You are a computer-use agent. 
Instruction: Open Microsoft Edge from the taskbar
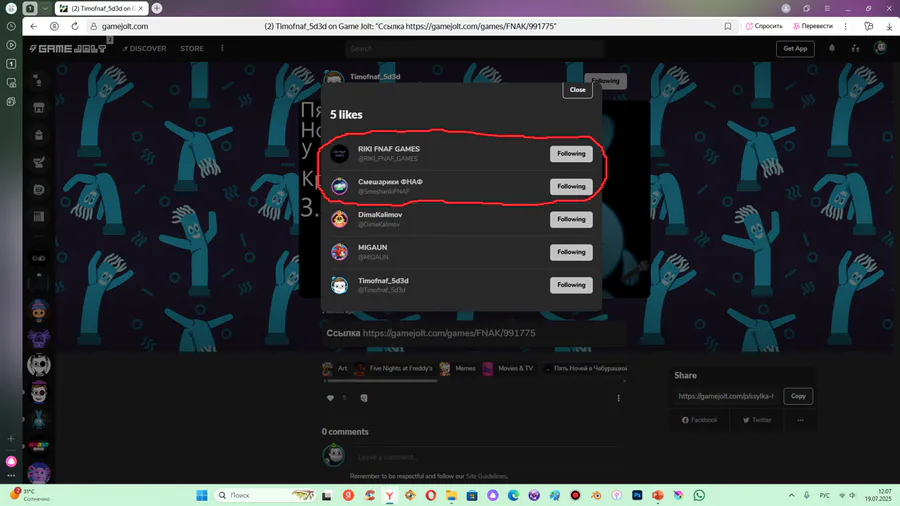pyautogui.click(x=513, y=495)
